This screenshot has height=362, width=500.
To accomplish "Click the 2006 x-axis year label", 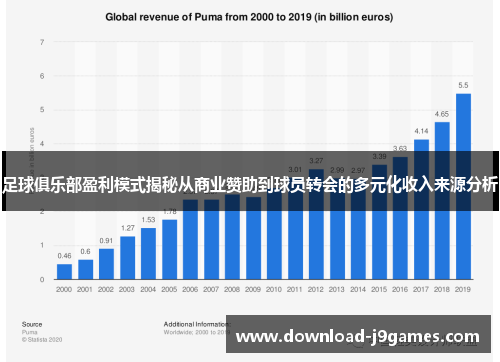I will 190,289.
